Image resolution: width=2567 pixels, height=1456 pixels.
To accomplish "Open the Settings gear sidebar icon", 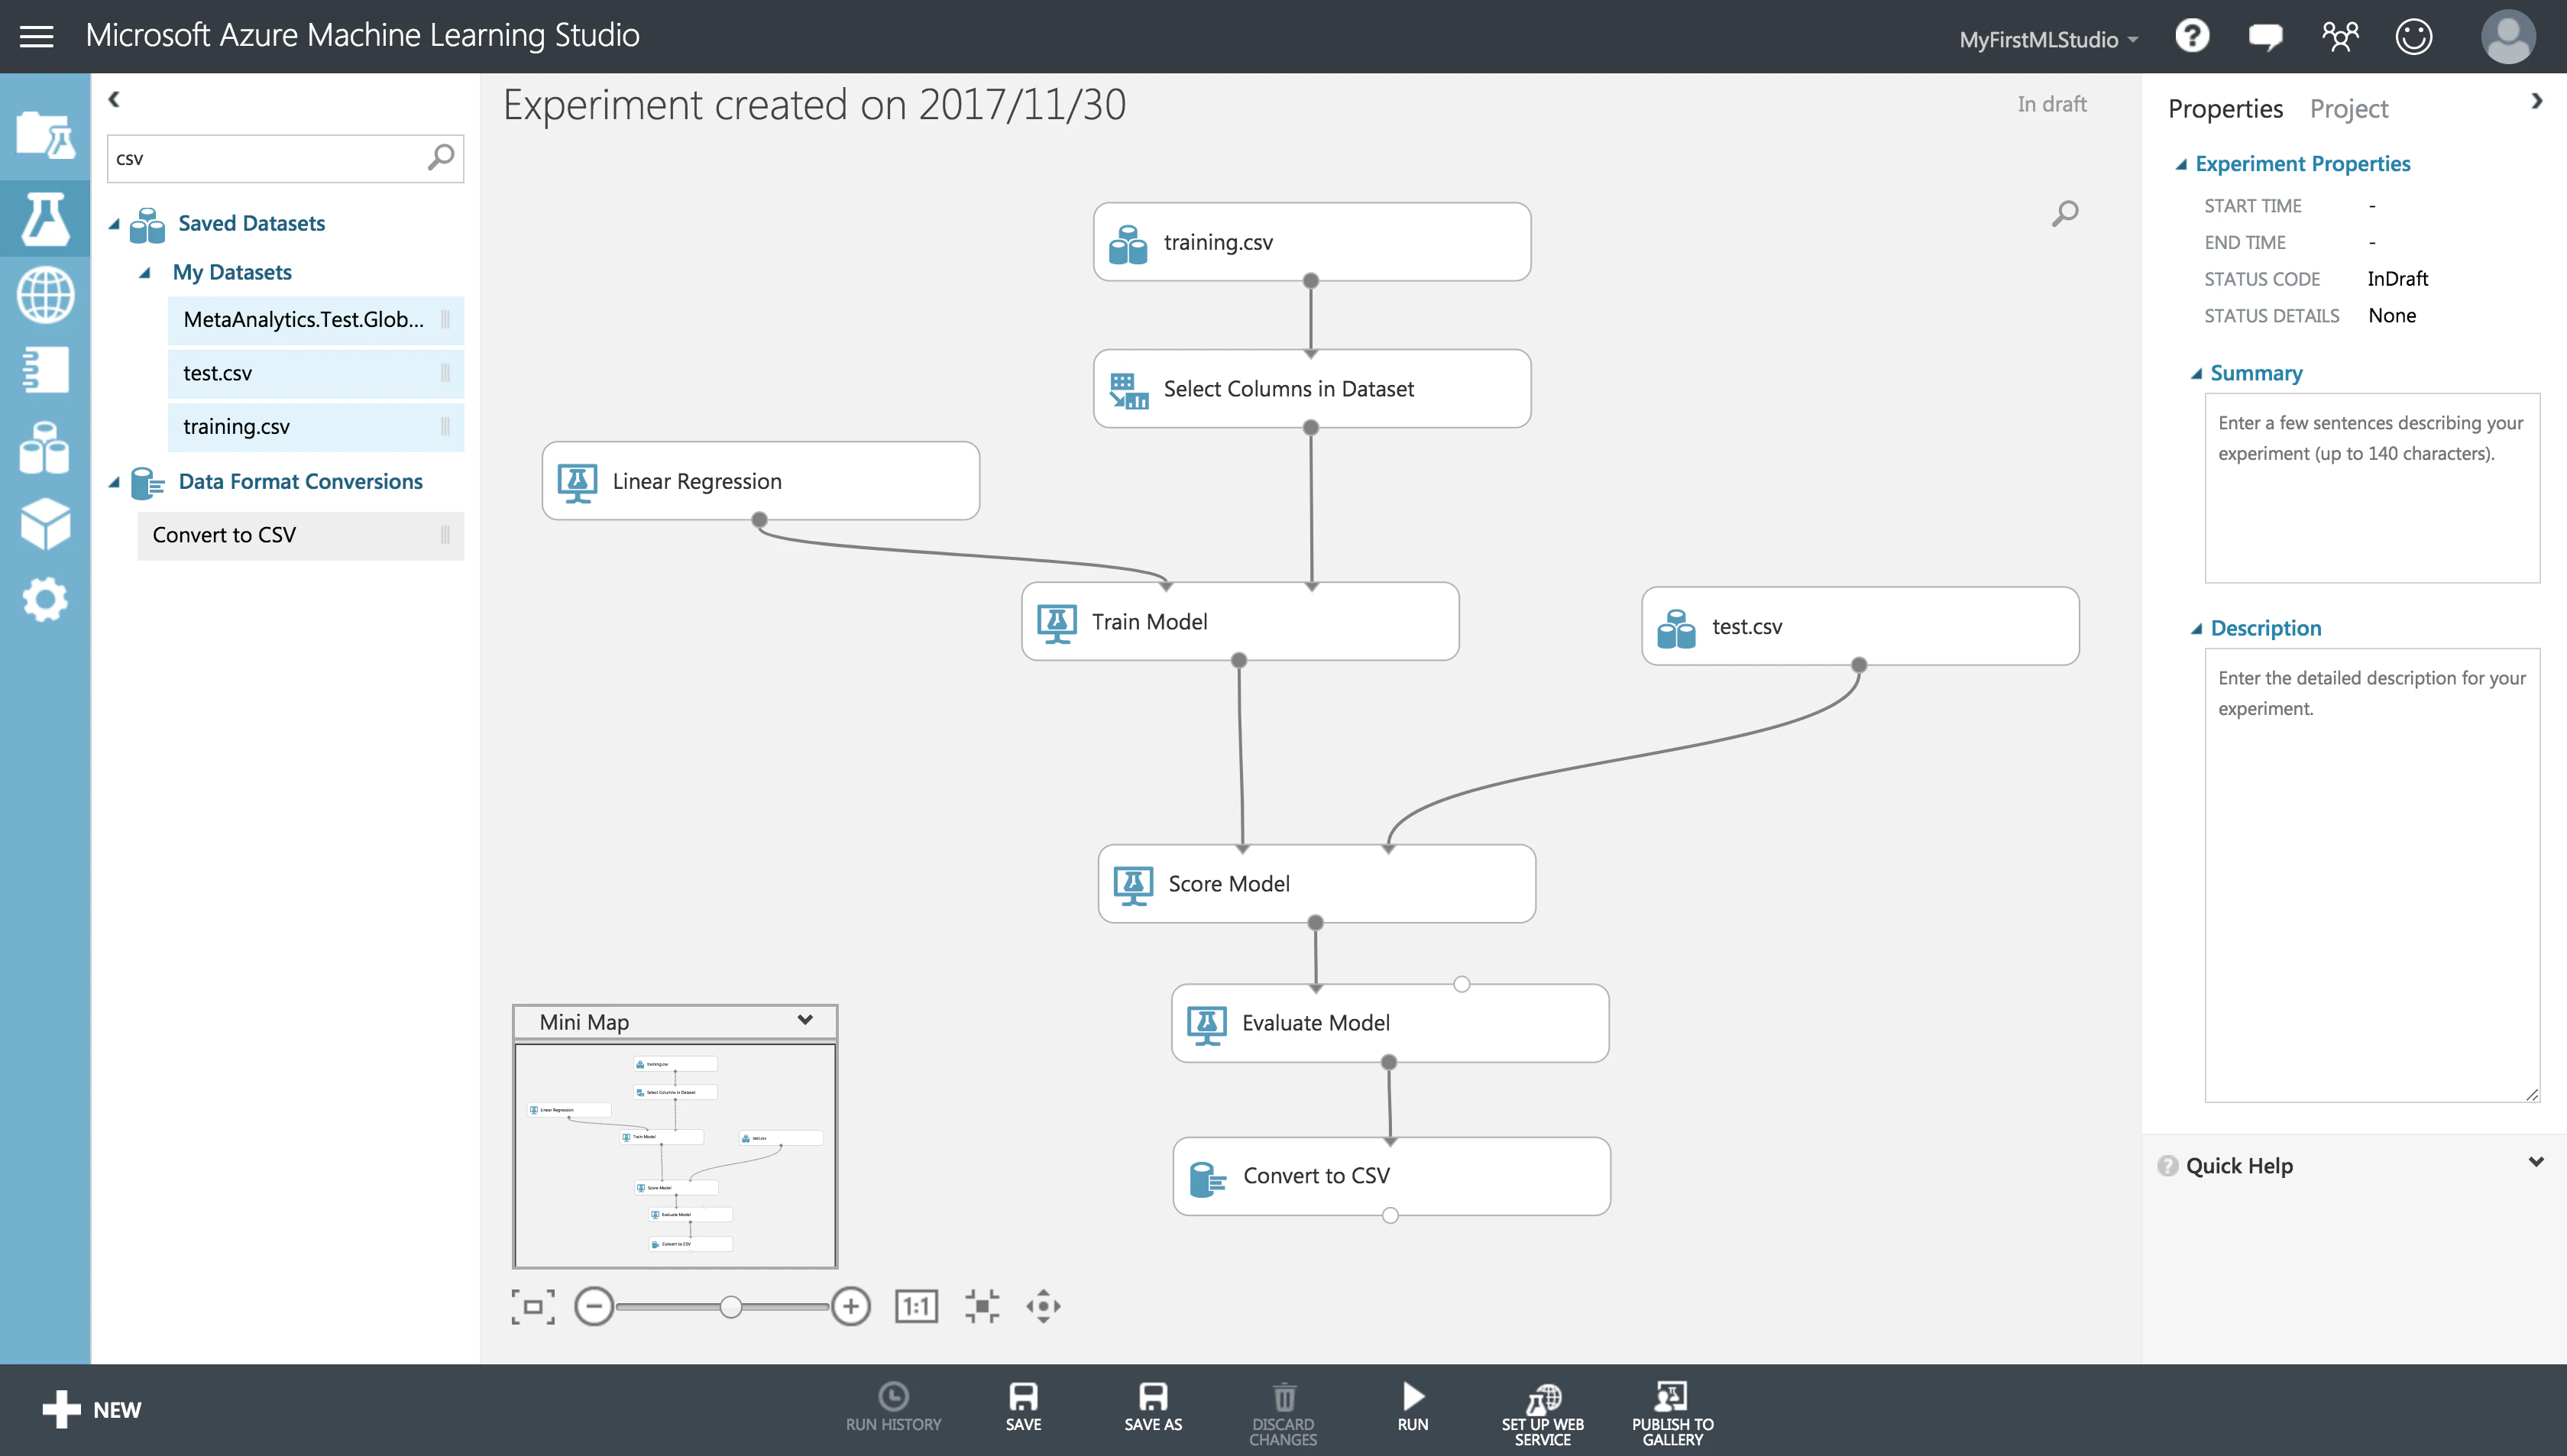I will pyautogui.click(x=45, y=600).
